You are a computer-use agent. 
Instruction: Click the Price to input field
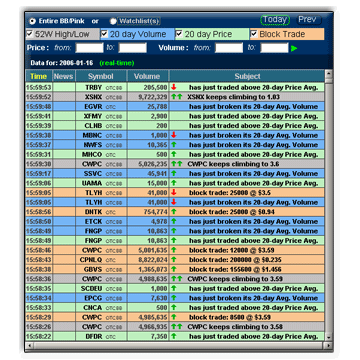[133, 48]
